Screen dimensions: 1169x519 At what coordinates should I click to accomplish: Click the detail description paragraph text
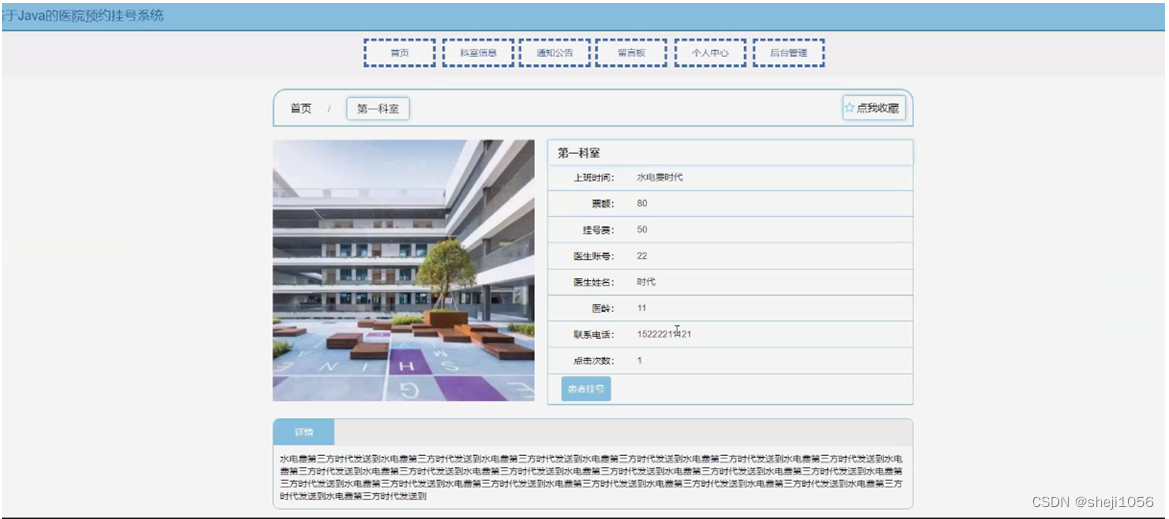pos(592,477)
